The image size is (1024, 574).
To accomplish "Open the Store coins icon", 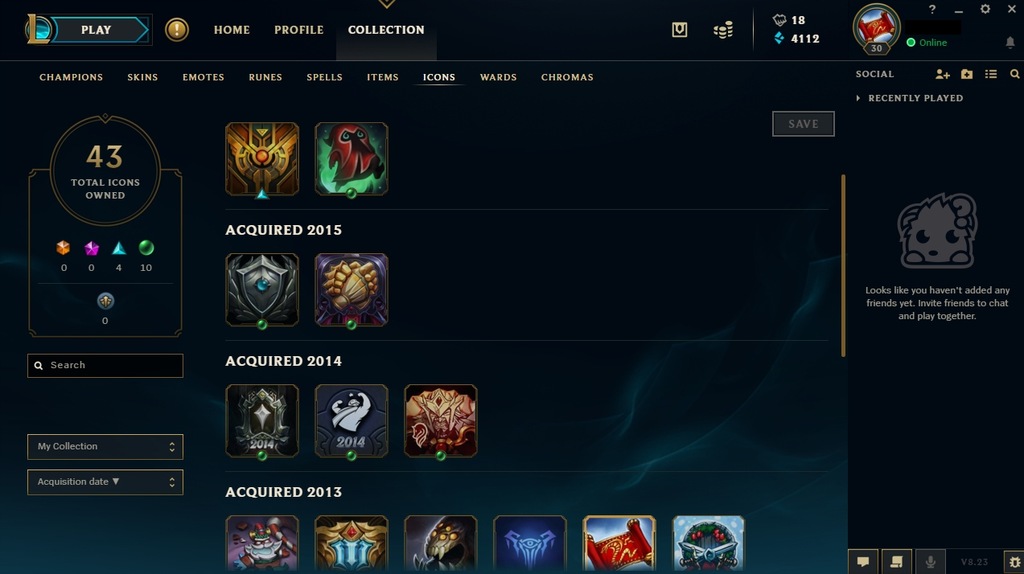I will pyautogui.click(x=723, y=30).
